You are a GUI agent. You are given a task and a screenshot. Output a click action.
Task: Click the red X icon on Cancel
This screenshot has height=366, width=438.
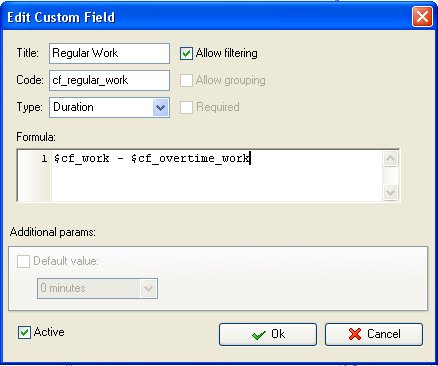(x=355, y=334)
